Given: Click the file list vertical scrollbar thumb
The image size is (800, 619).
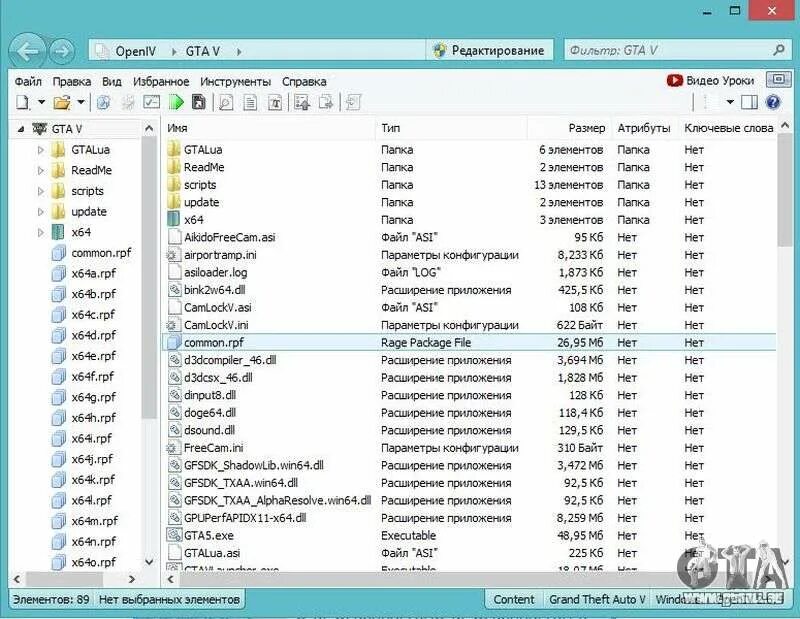Looking at the screenshot, I should pyautogui.click(x=785, y=190).
